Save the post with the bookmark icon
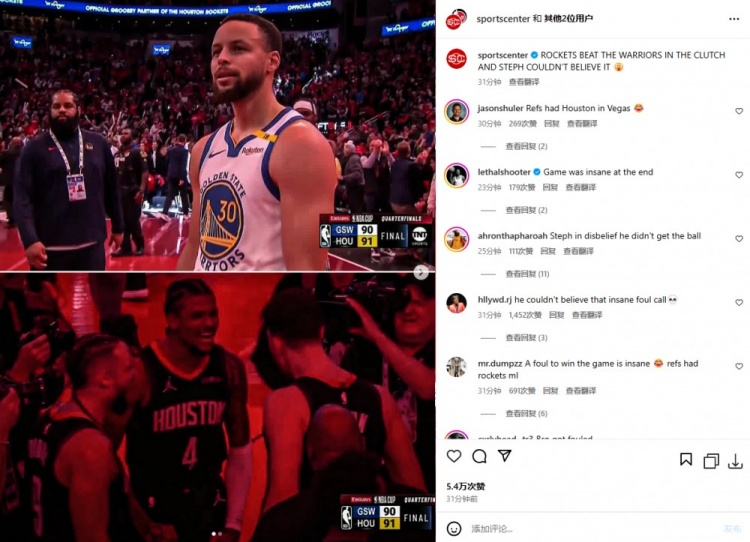 tap(686, 460)
